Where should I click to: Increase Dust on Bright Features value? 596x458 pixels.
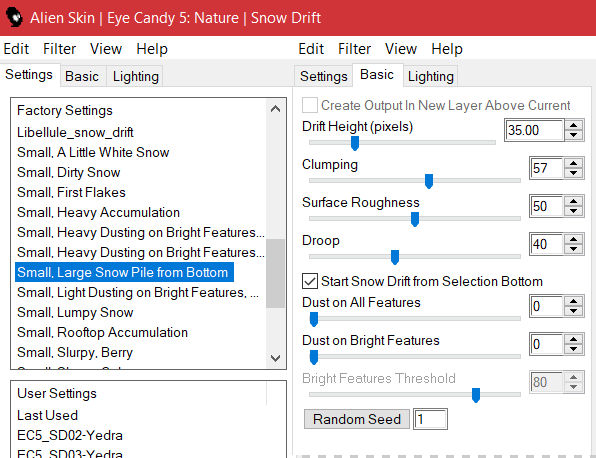click(574, 339)
